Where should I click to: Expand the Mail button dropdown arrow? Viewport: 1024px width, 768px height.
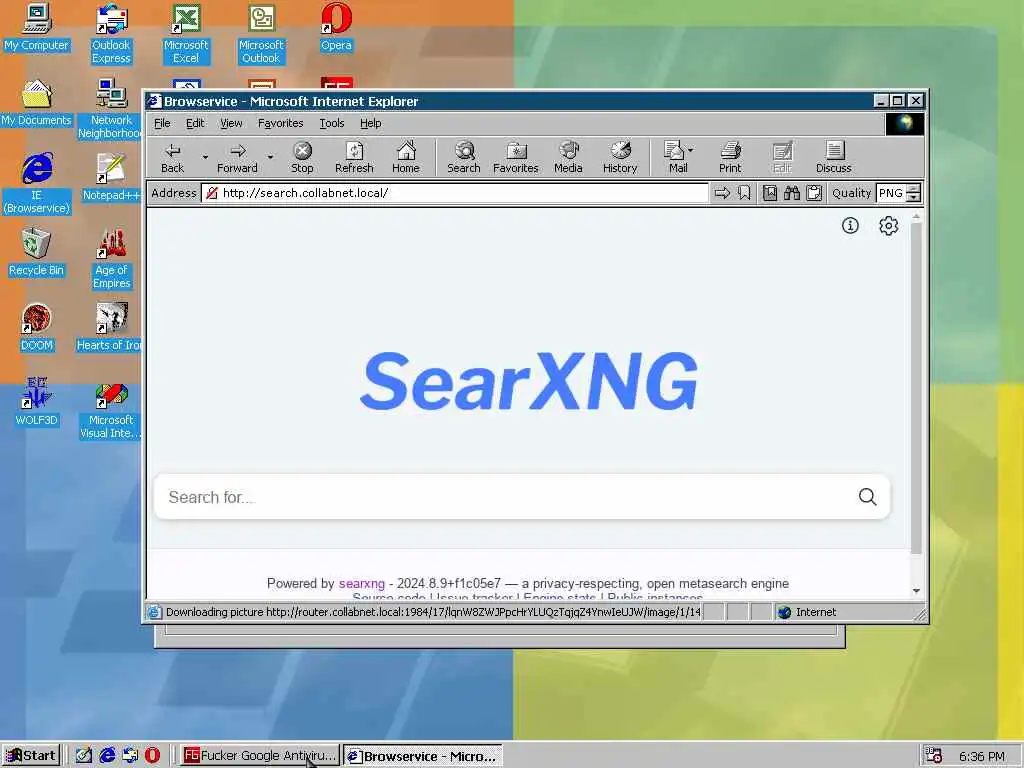coord(691,150)
